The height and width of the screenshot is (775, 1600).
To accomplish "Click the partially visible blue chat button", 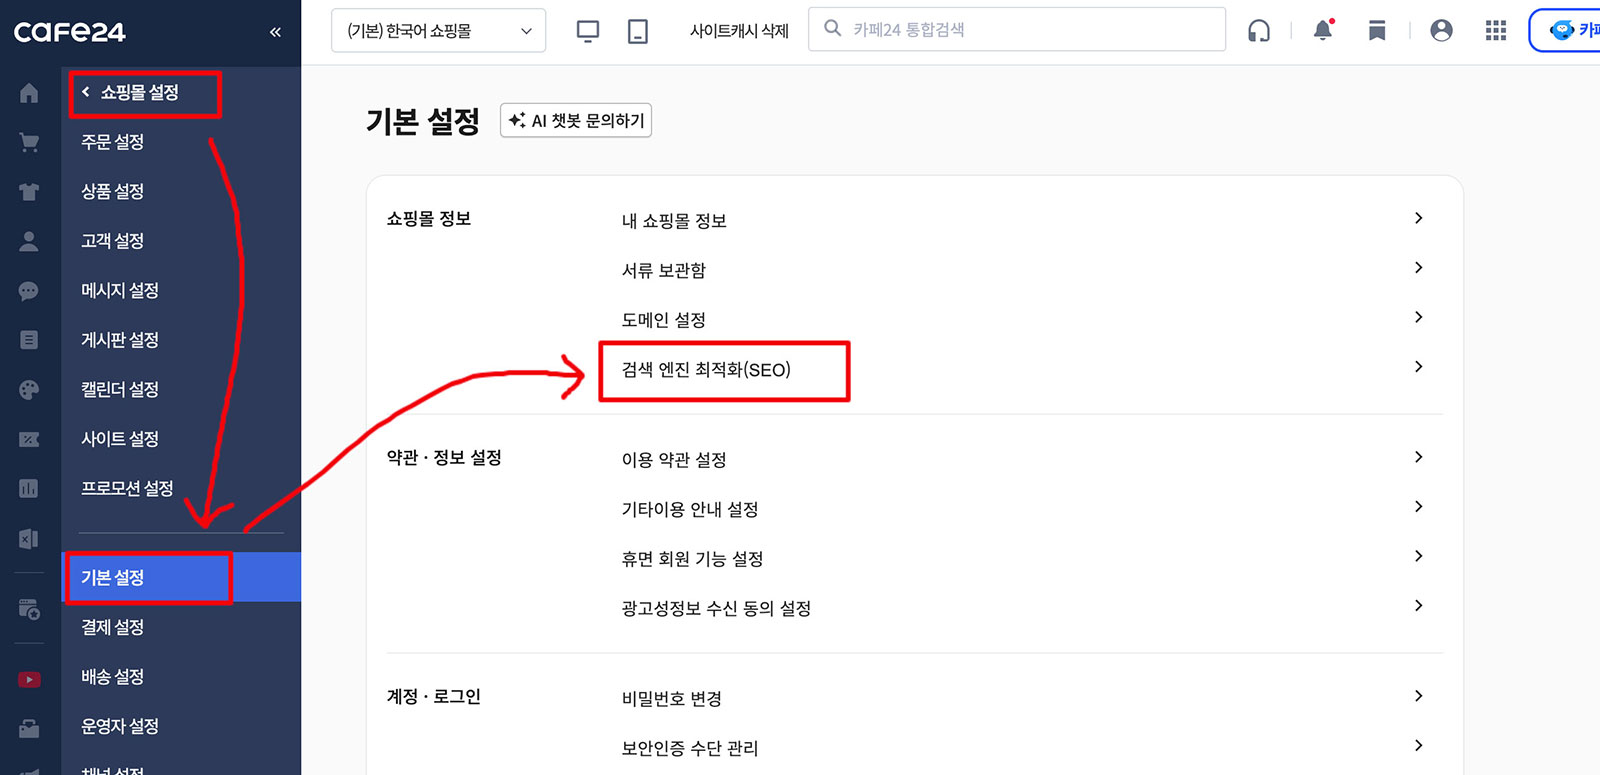I will (x=1566, y=30).
